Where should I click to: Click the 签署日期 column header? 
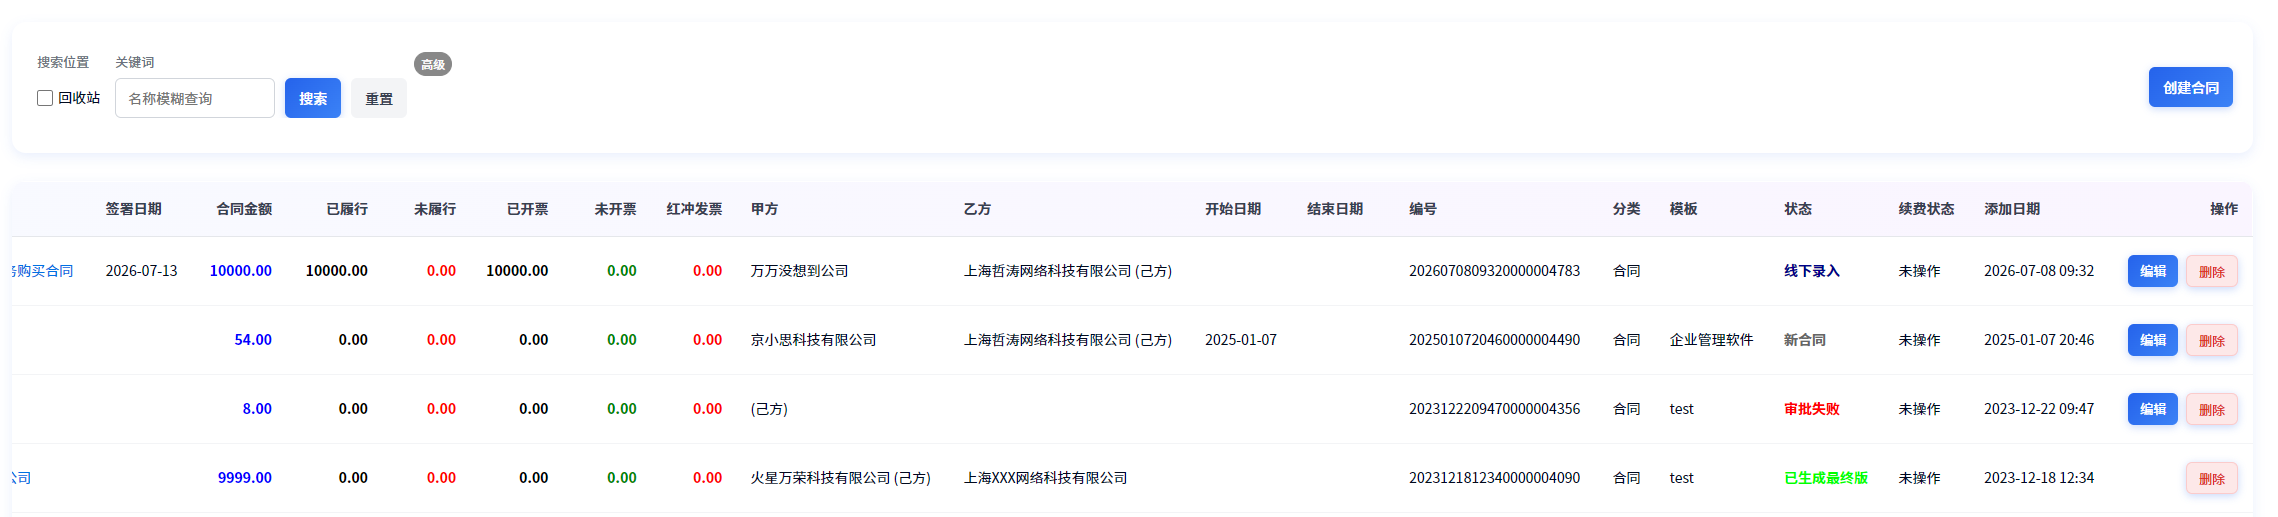[134, 209]
